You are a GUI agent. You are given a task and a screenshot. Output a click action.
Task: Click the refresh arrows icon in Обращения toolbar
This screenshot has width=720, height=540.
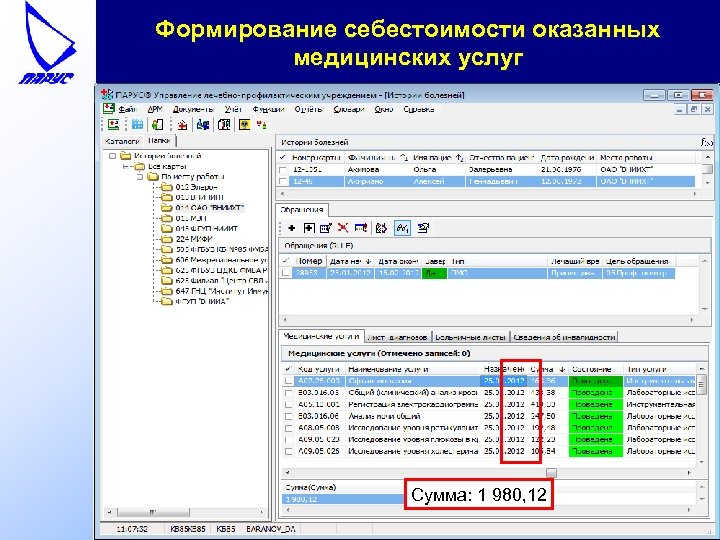tap(381, 228)
